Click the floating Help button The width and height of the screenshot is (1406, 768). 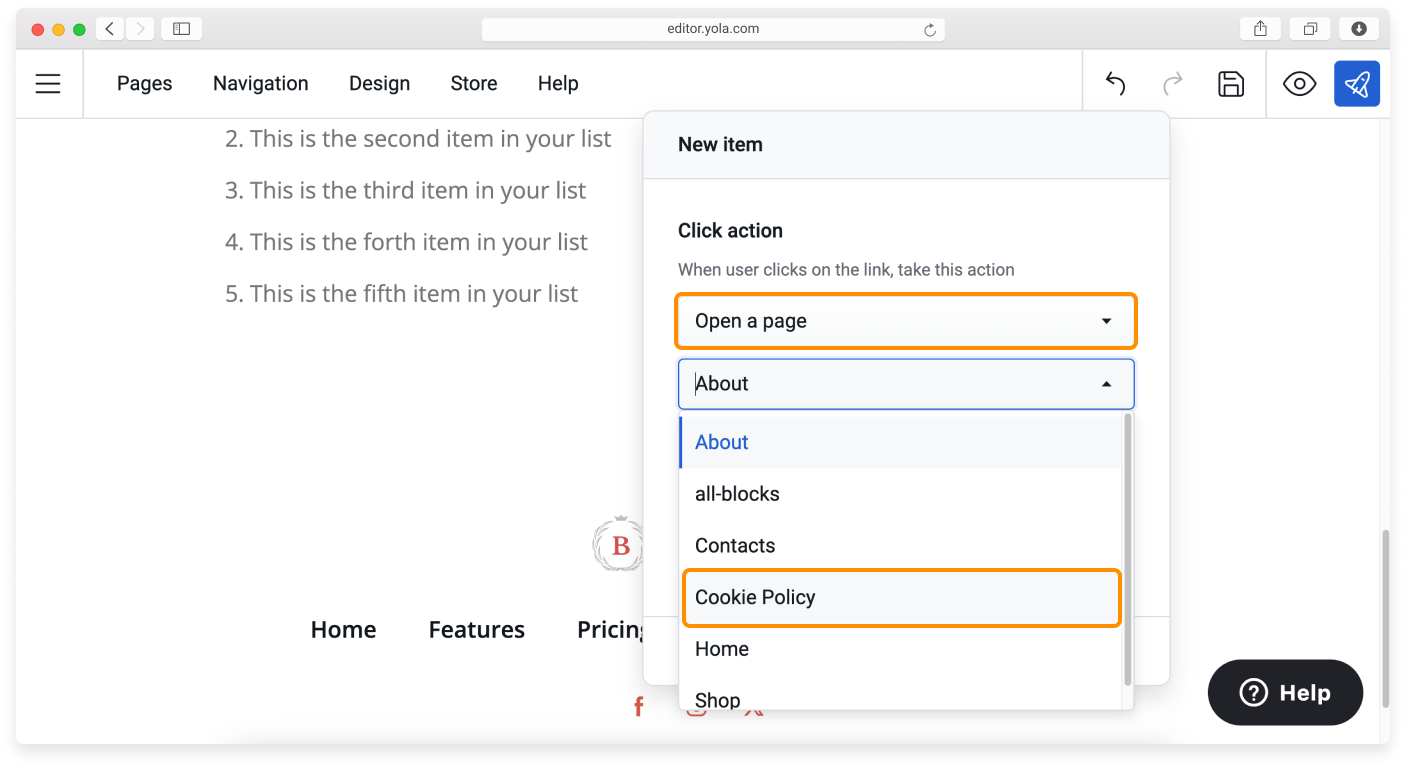point(1285,692)
